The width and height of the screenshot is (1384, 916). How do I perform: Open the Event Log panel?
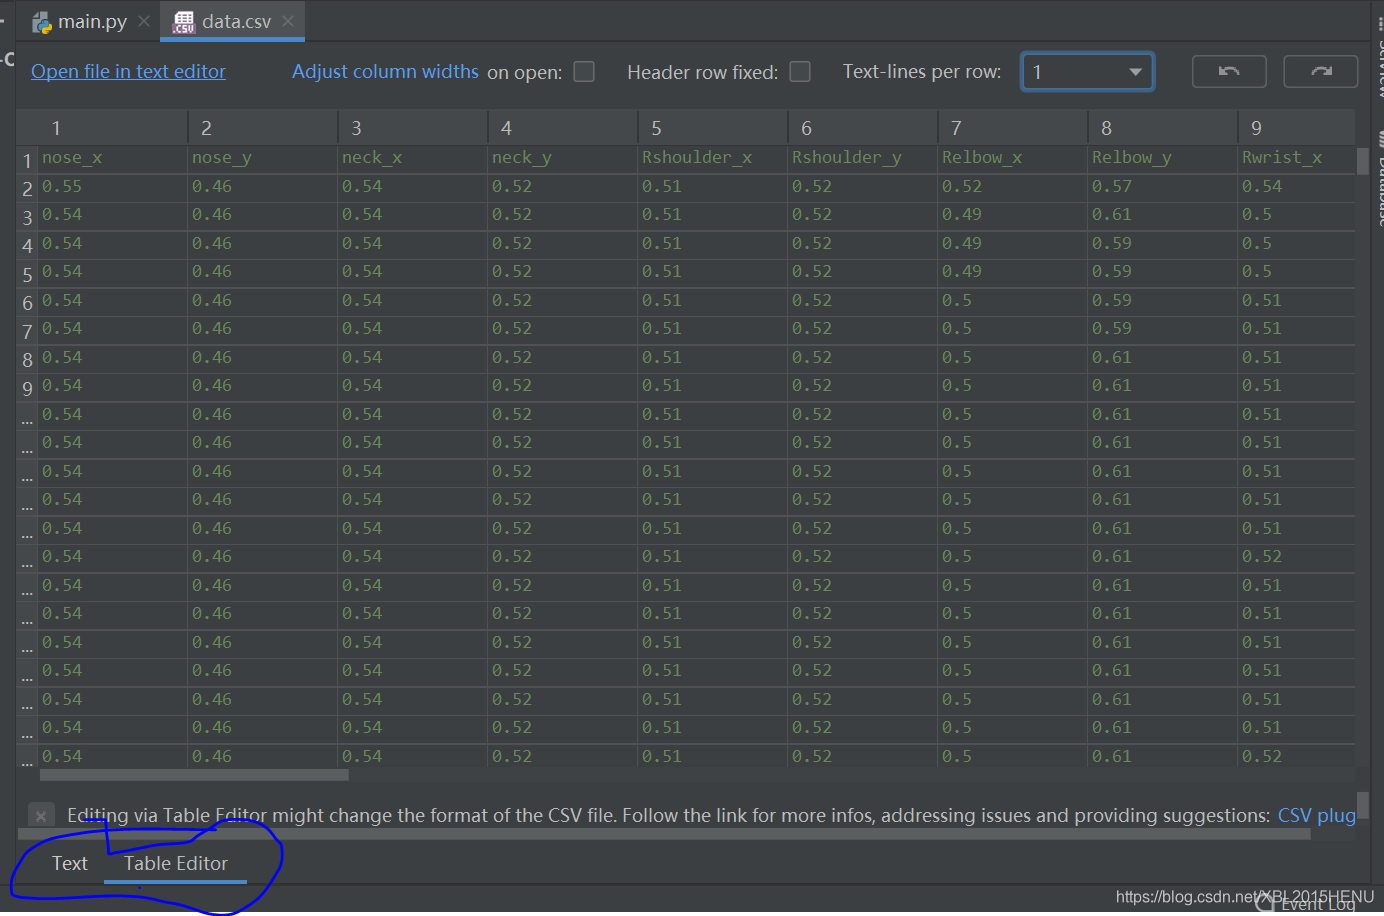(x=1308, y=904)
